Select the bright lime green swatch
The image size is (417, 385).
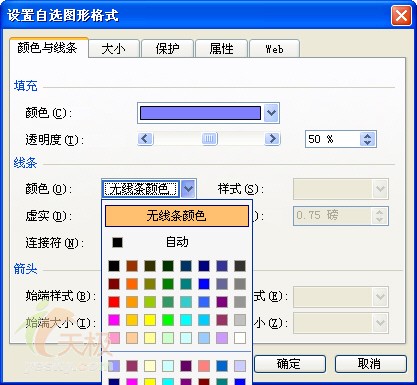[168, 320]
